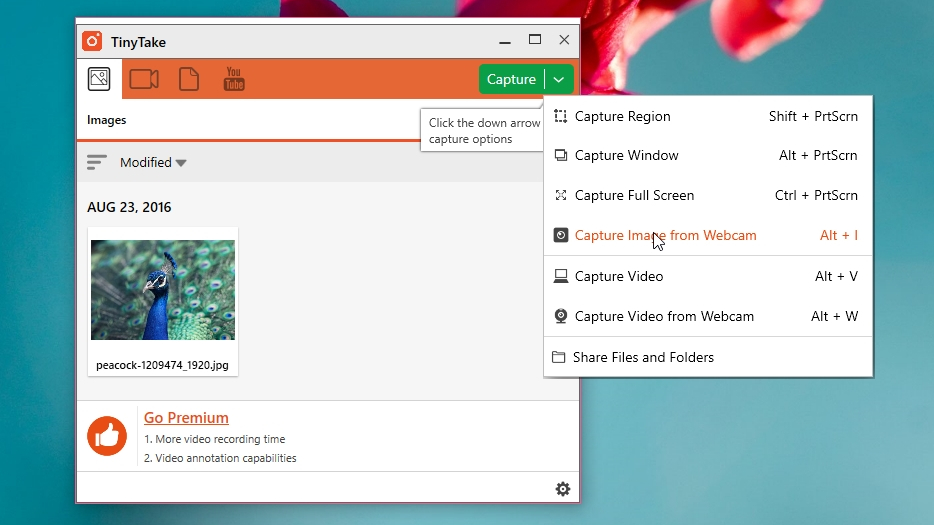Click the Capture Video from Webcam icon

[561, 316]
